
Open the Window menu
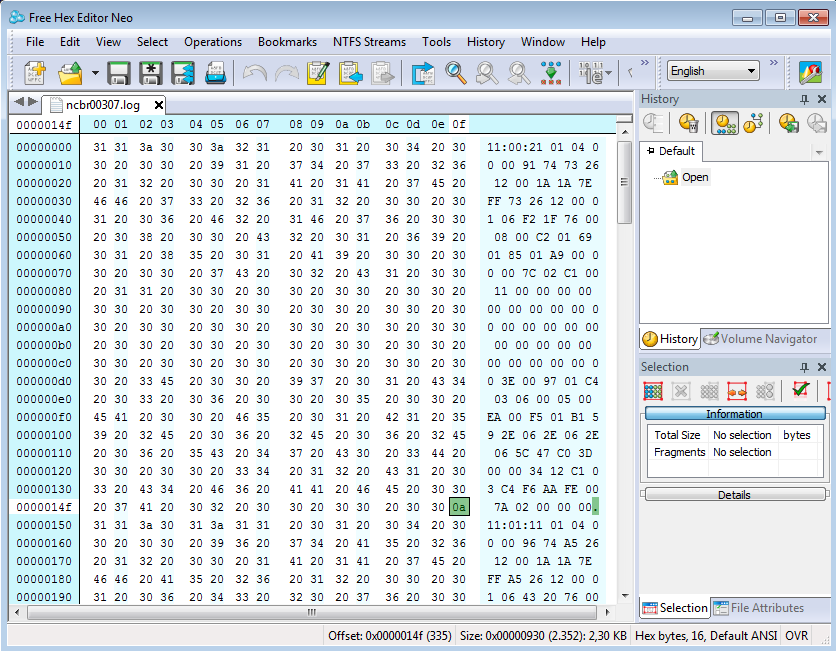click(543, 42)
